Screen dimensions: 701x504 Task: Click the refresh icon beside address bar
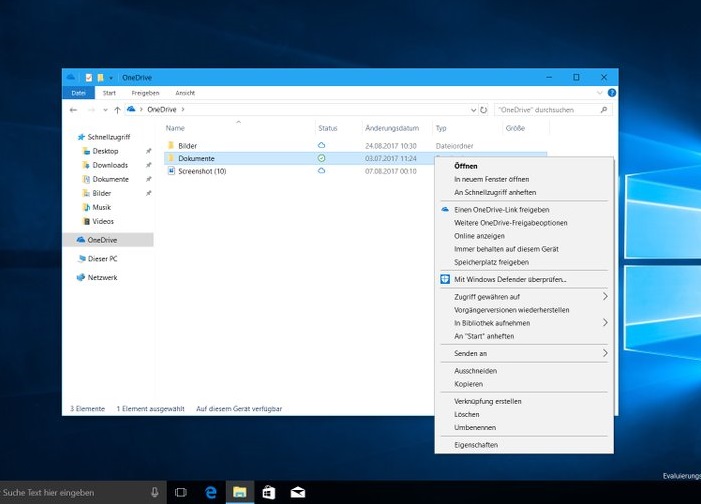tap(484, 109)
